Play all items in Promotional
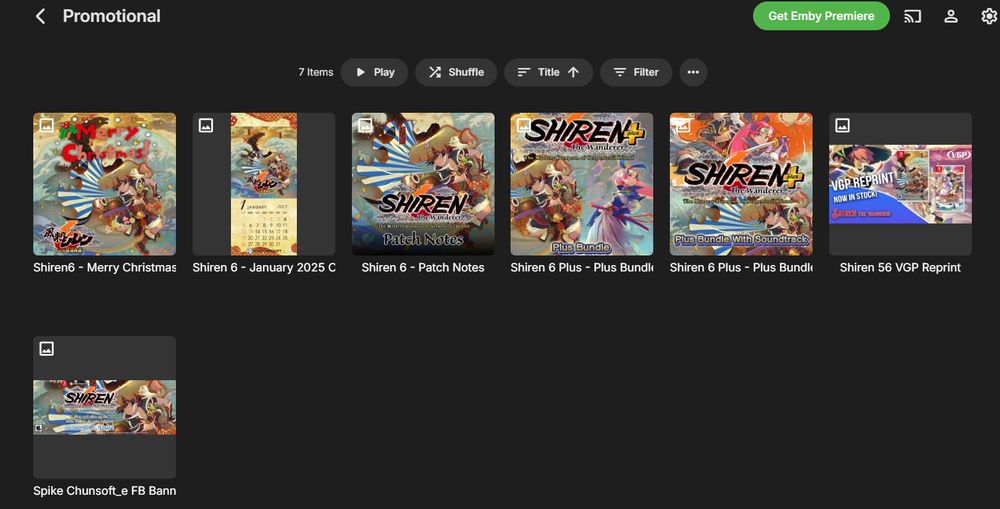This screenshot has height=509, width=1000. pyautogui.click(x=374, y=72)
